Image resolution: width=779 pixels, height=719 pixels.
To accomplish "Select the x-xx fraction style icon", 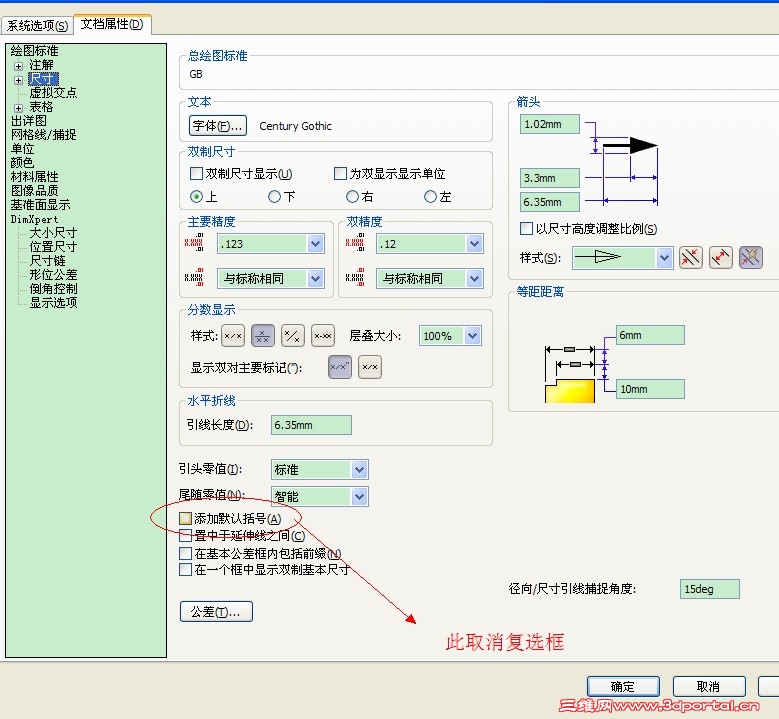I will (x=323, y=336).
